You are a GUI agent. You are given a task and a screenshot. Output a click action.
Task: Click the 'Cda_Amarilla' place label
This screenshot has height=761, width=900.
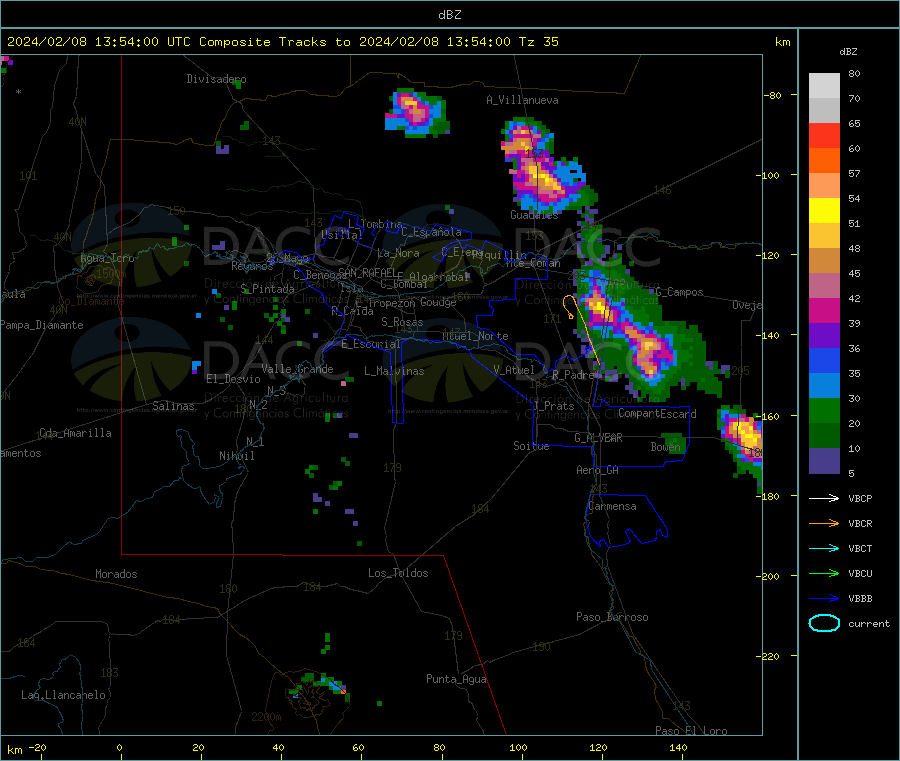pyautogui.click(x=75, y=433)
